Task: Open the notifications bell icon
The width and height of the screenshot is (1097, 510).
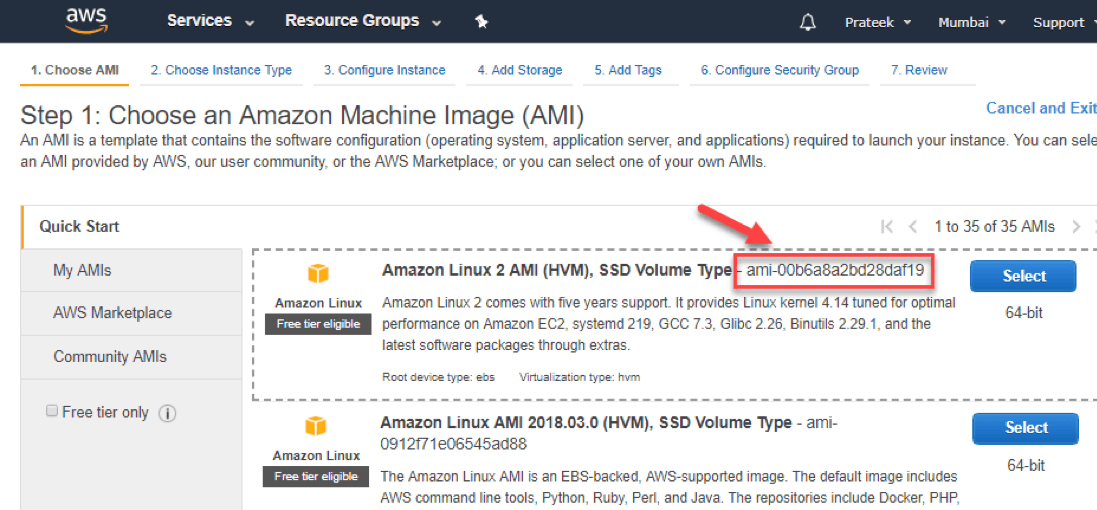Action: tap(808, 22)
